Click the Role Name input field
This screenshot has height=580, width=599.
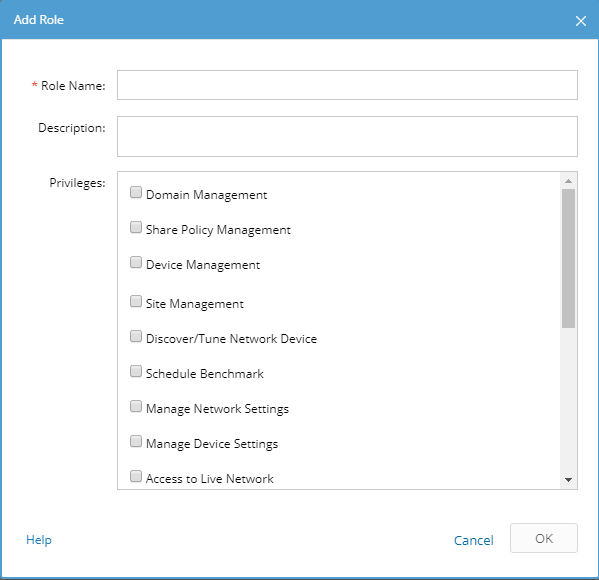(x=347, y=85)
